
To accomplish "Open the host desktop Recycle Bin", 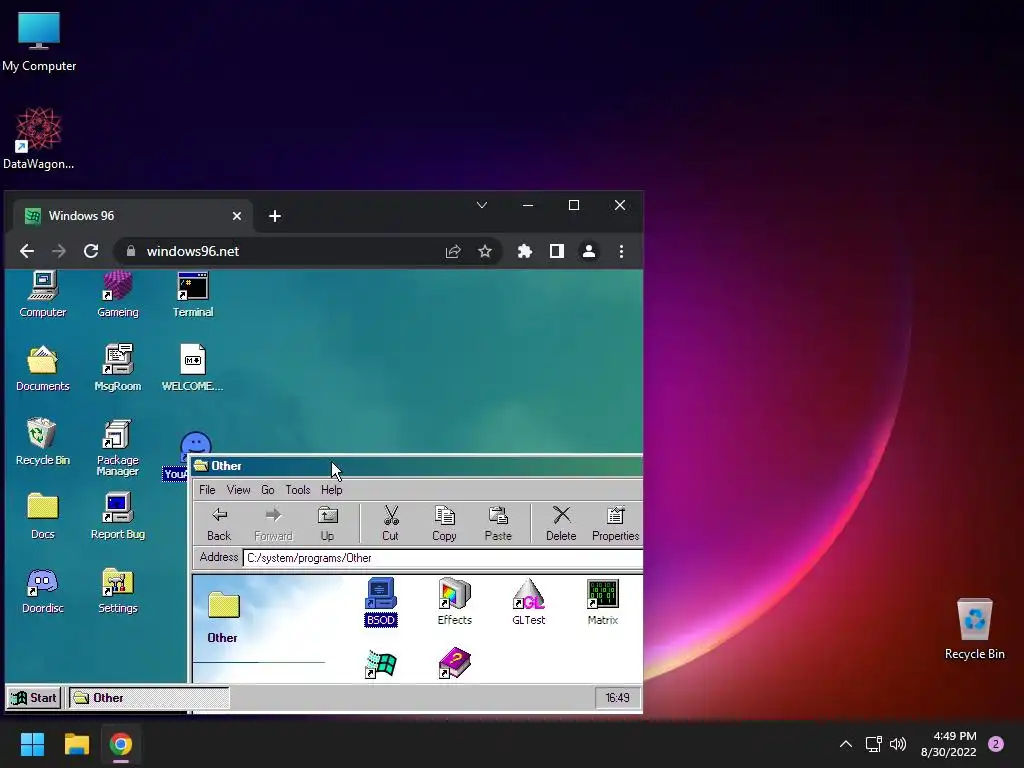I will (974, 629).
